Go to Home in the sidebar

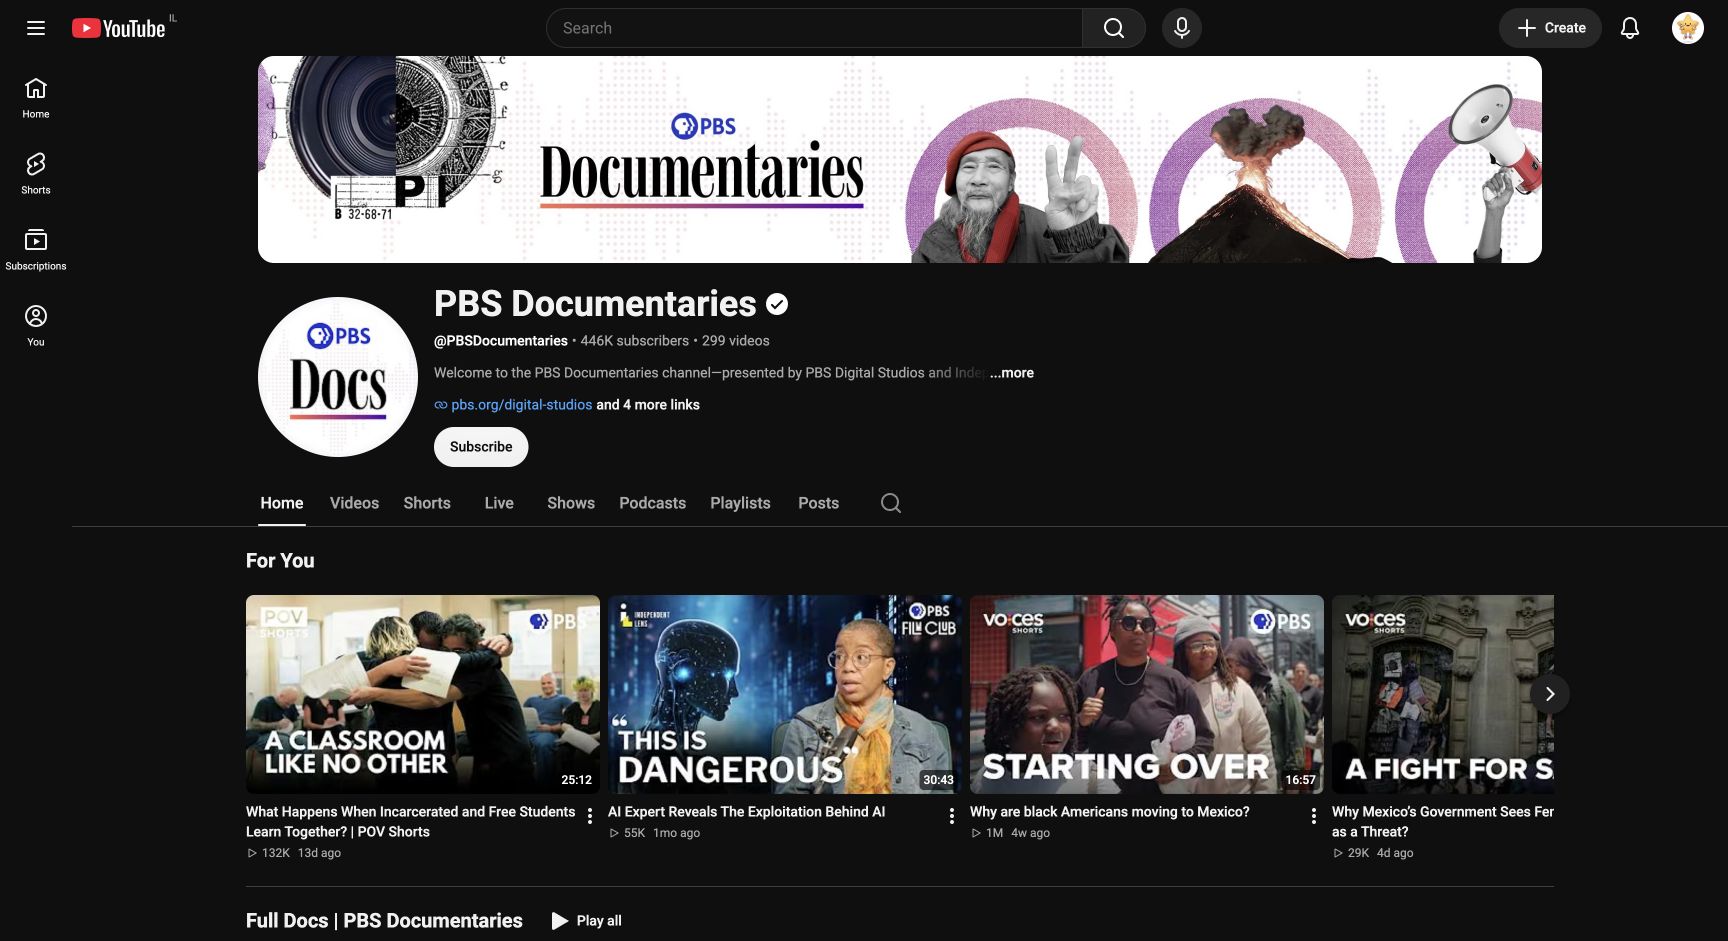point(36,98)
